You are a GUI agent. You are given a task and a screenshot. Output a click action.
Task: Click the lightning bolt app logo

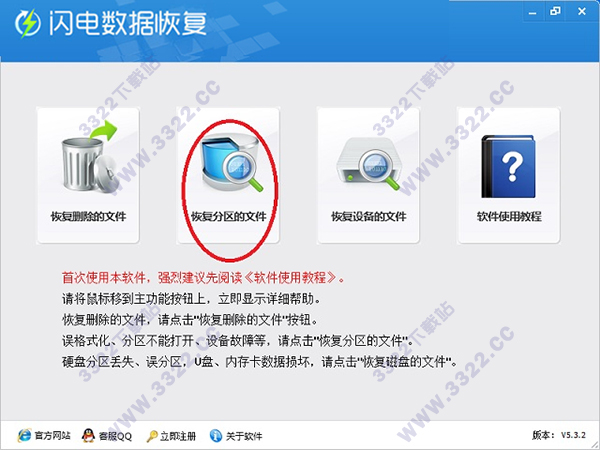pos(28,24)
